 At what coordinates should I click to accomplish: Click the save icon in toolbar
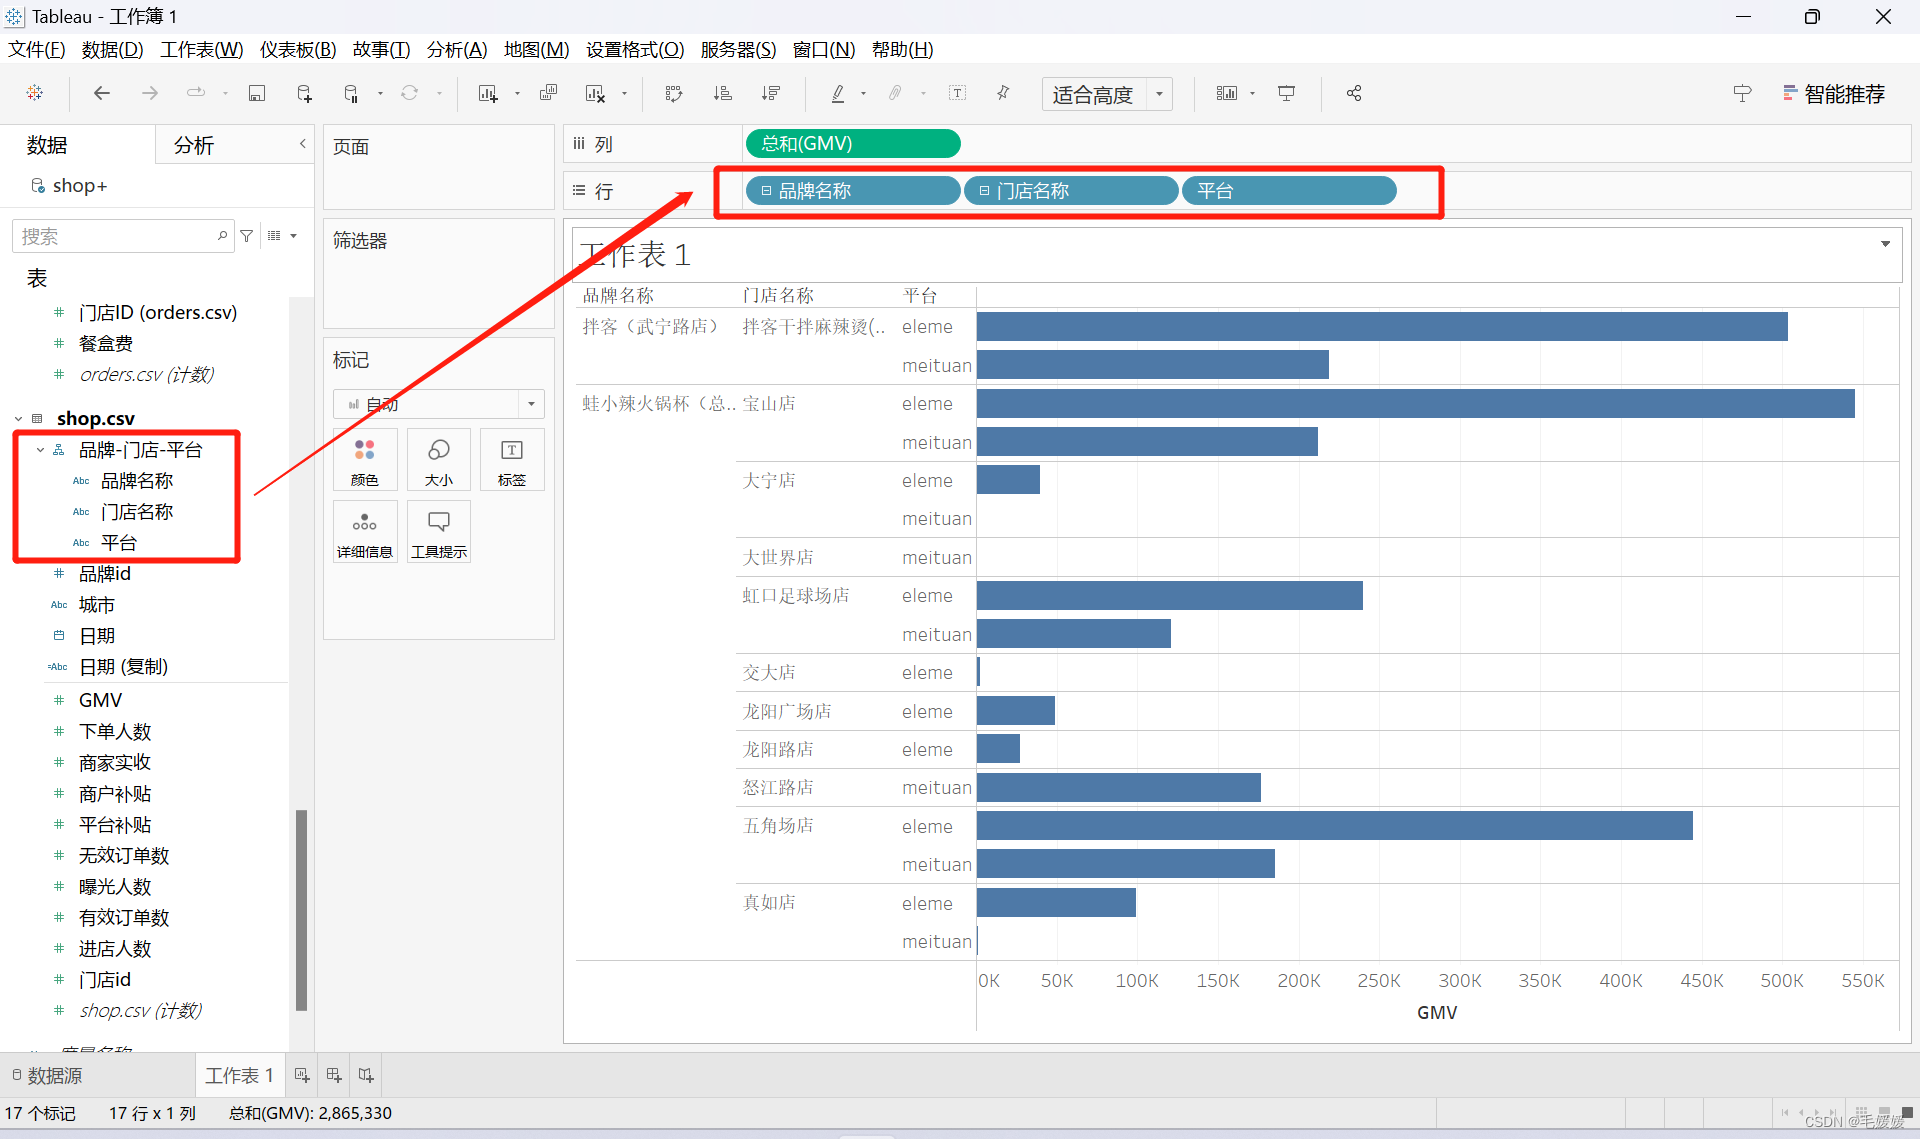click(x=257, y=93)
